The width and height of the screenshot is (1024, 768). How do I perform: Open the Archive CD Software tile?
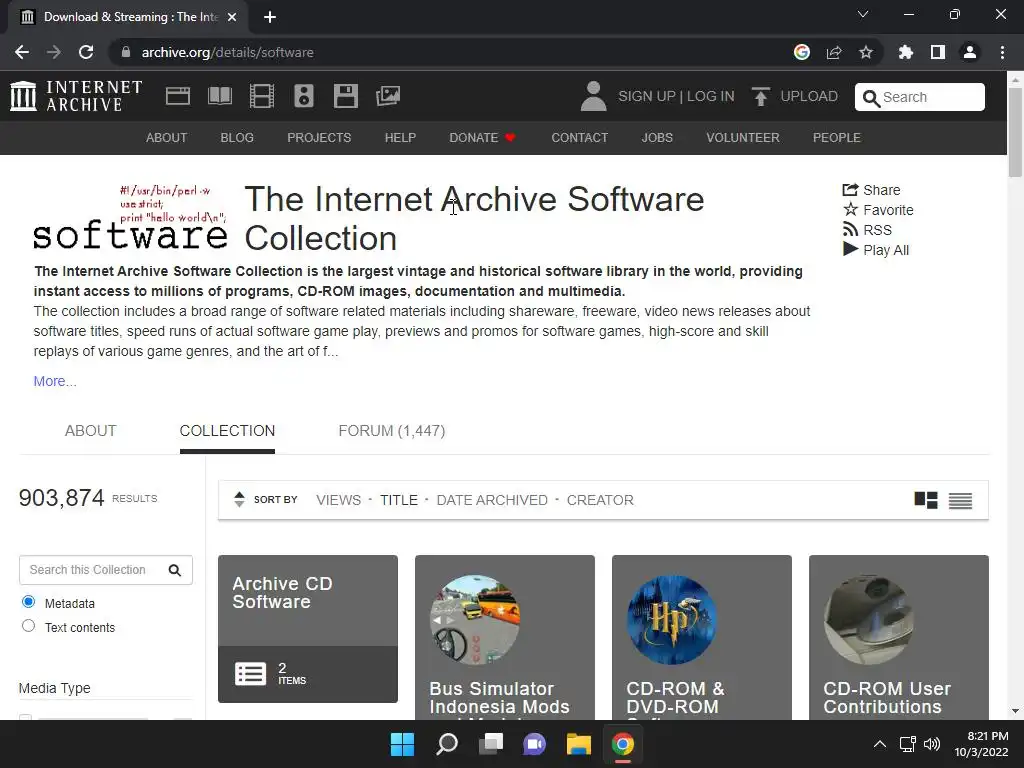coord(308,628)
